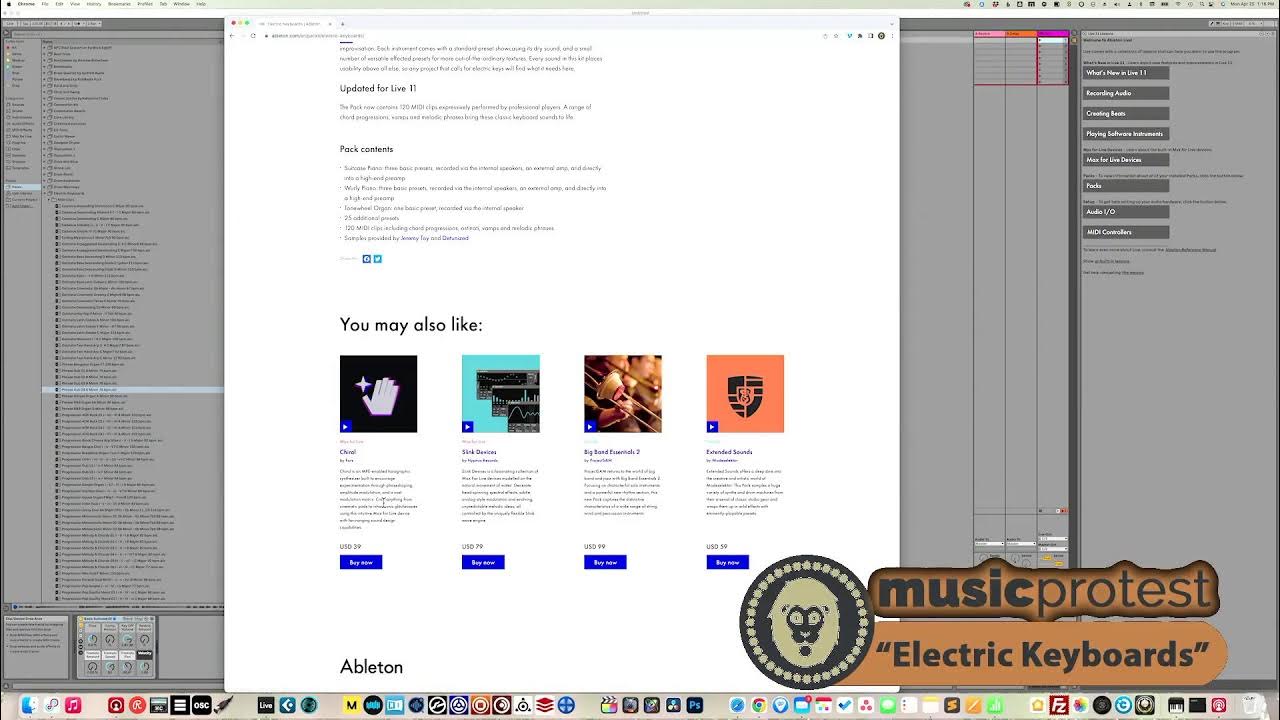Open the View menu
The height and width of the screenshot is (720, 1280).
tap(74, 4)
